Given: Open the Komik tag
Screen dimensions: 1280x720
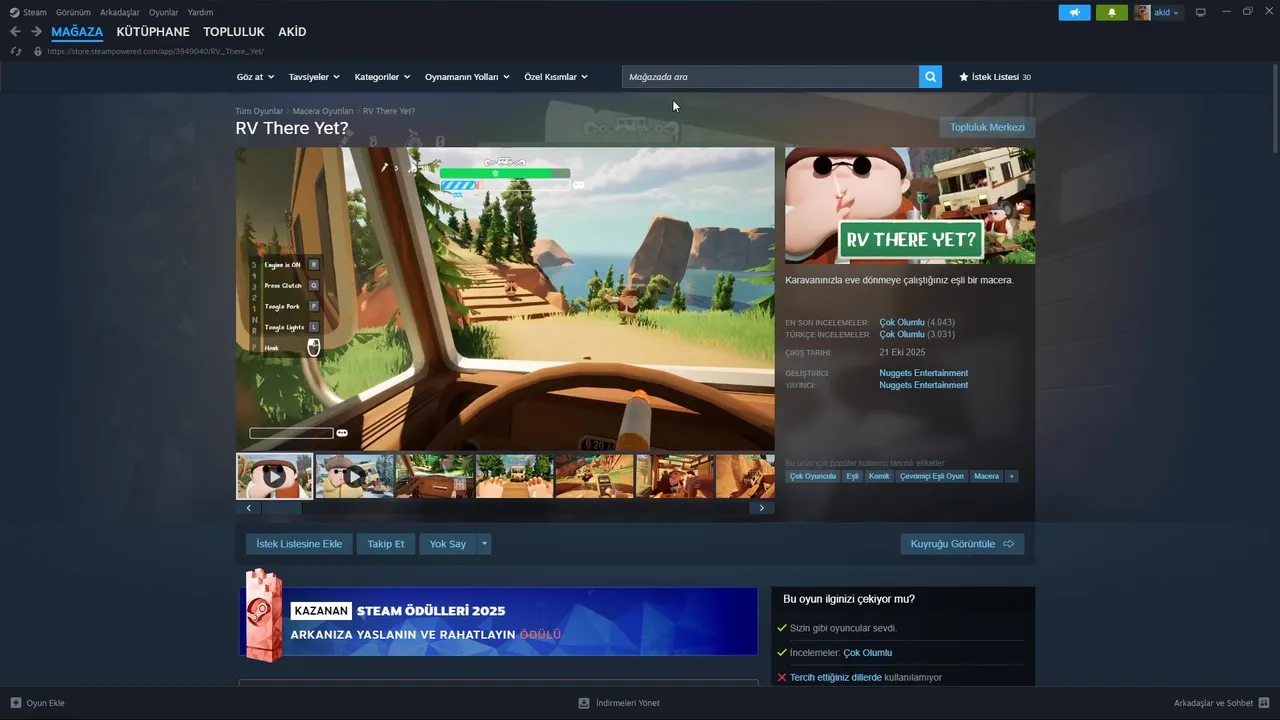Looking at the screenshot, I should (x=879, y=476).
